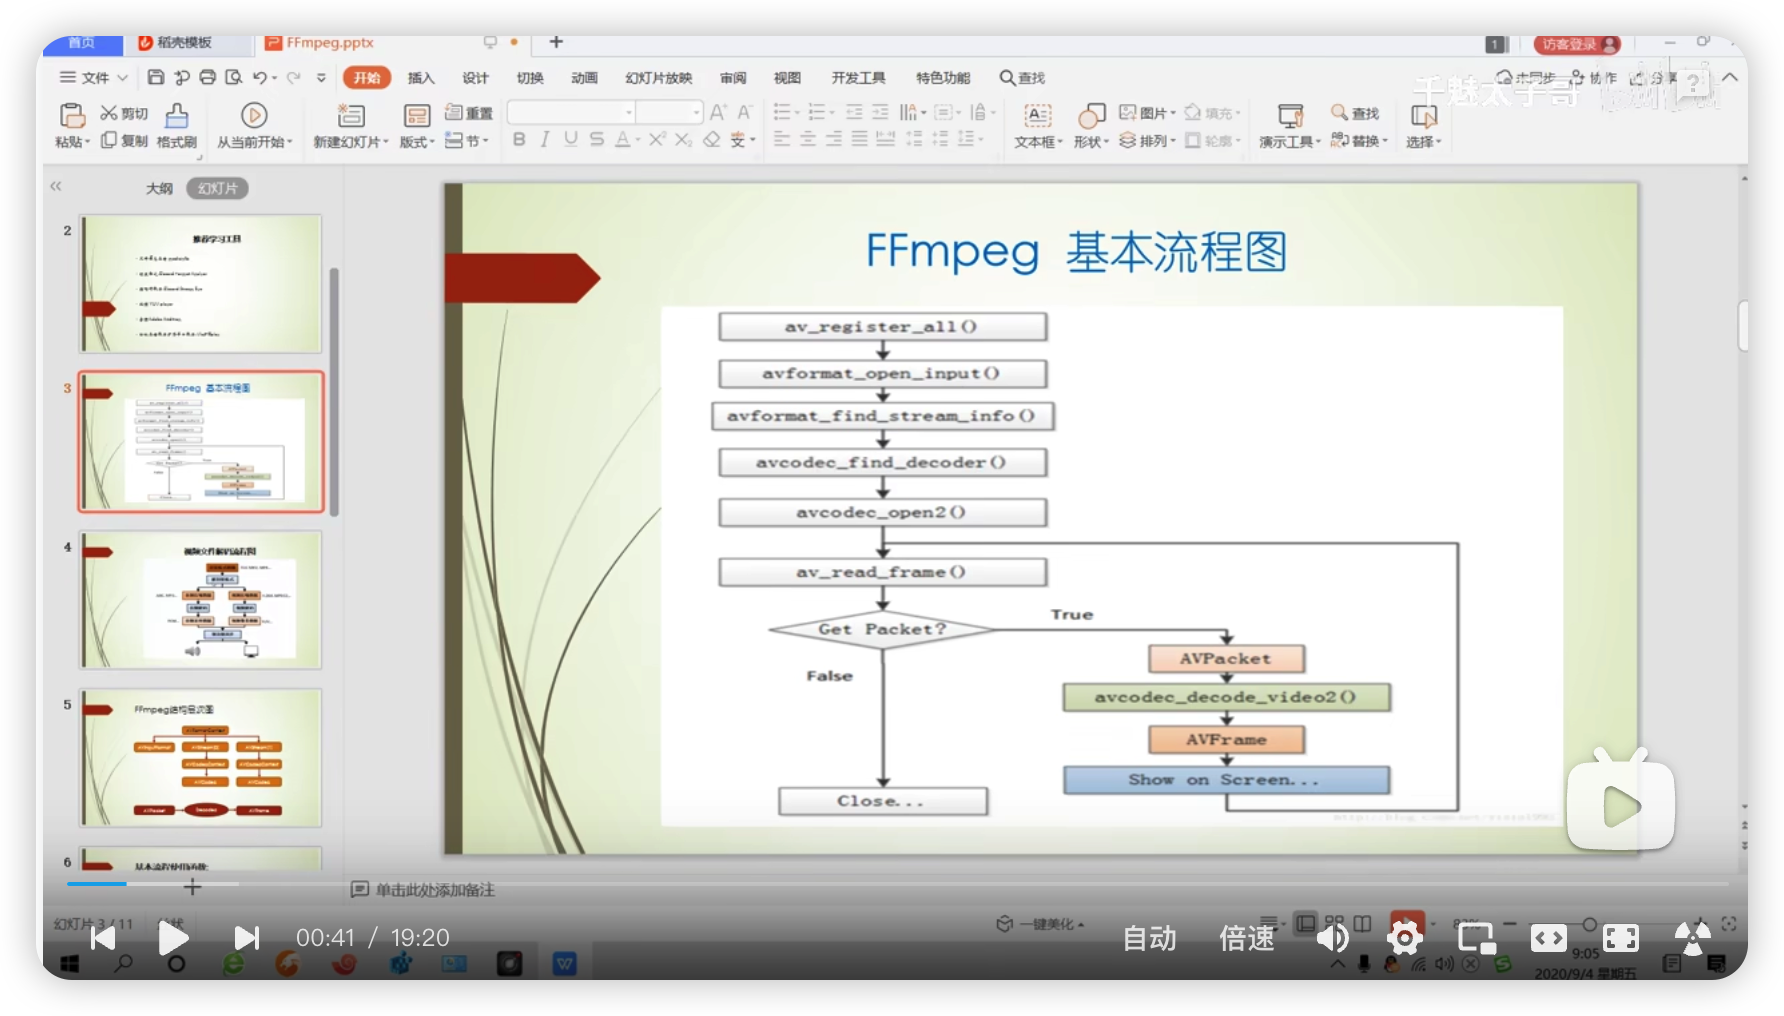1784x1016 pixels.
Task: Open the 倍速 playback speed menu
Action: click(x=1246, y=937)
